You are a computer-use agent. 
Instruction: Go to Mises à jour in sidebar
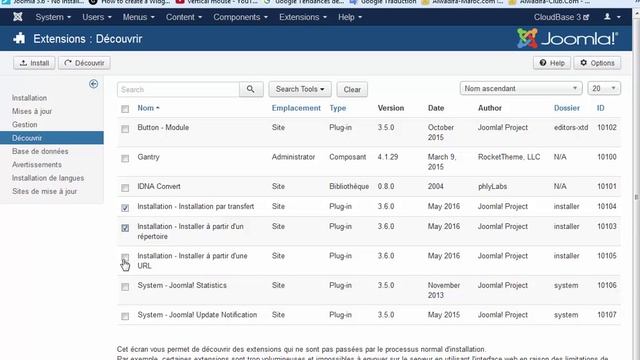32,111
